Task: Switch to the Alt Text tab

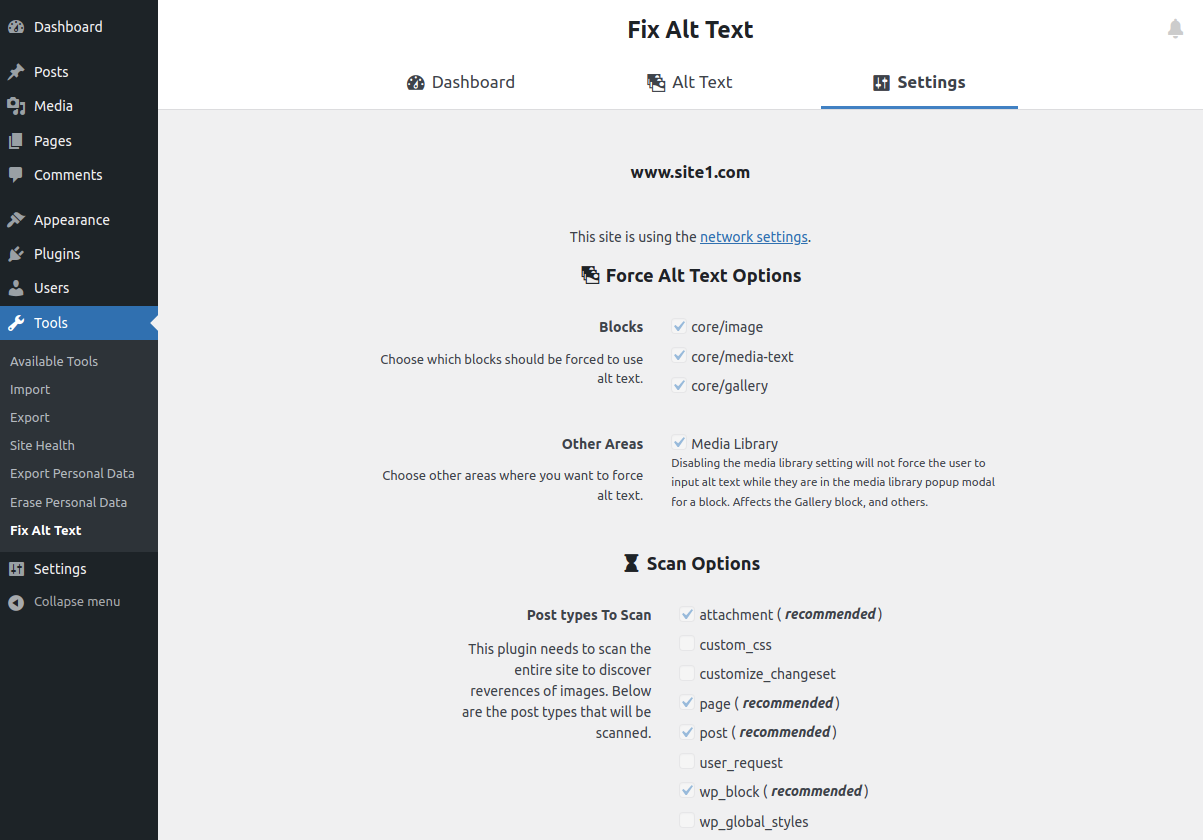Action: [x=690, y=82]
